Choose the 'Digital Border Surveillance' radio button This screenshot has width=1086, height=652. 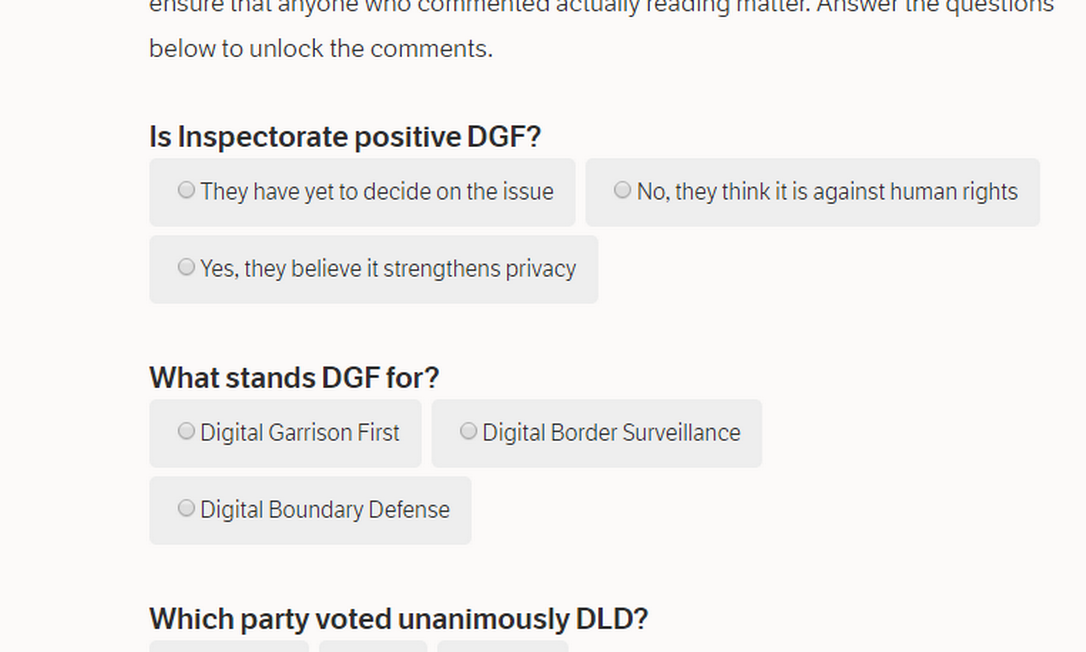click(x=468, y=431)
